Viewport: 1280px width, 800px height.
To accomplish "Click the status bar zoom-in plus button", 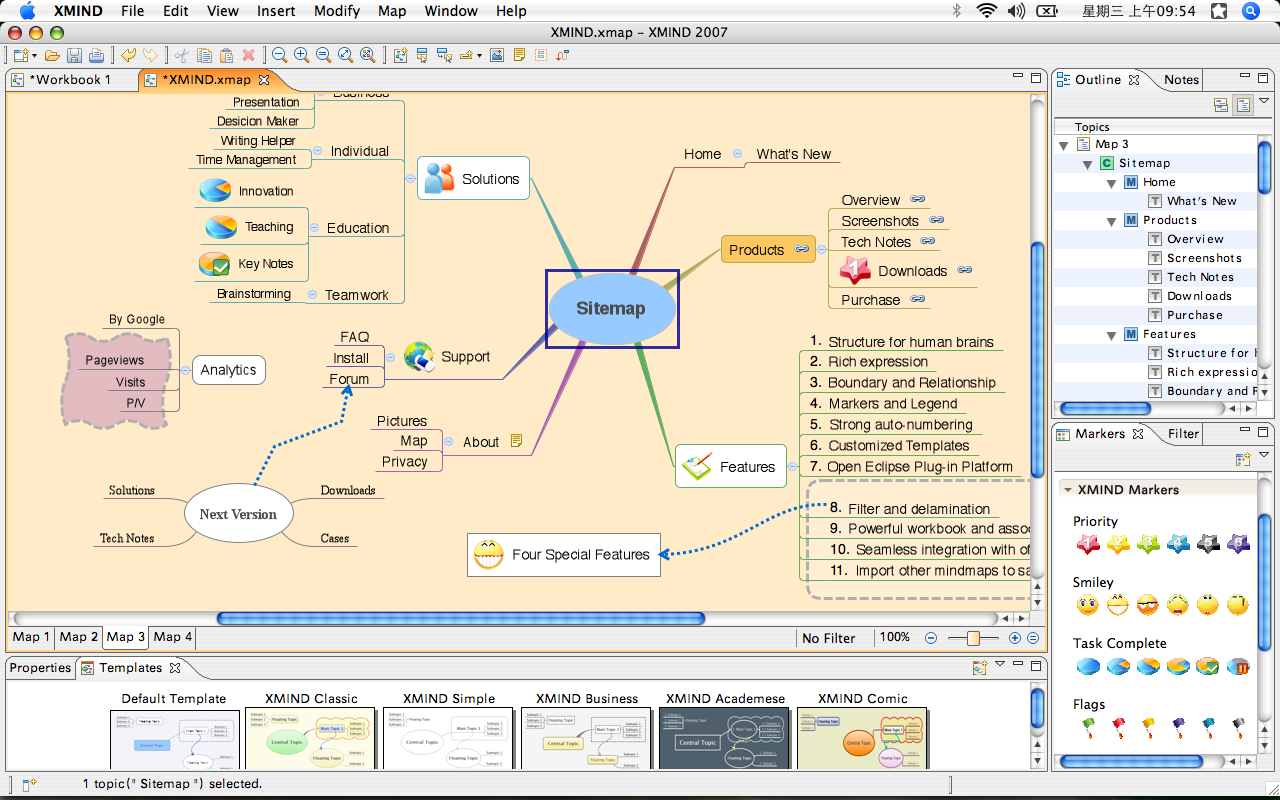I will point(1015,637).
